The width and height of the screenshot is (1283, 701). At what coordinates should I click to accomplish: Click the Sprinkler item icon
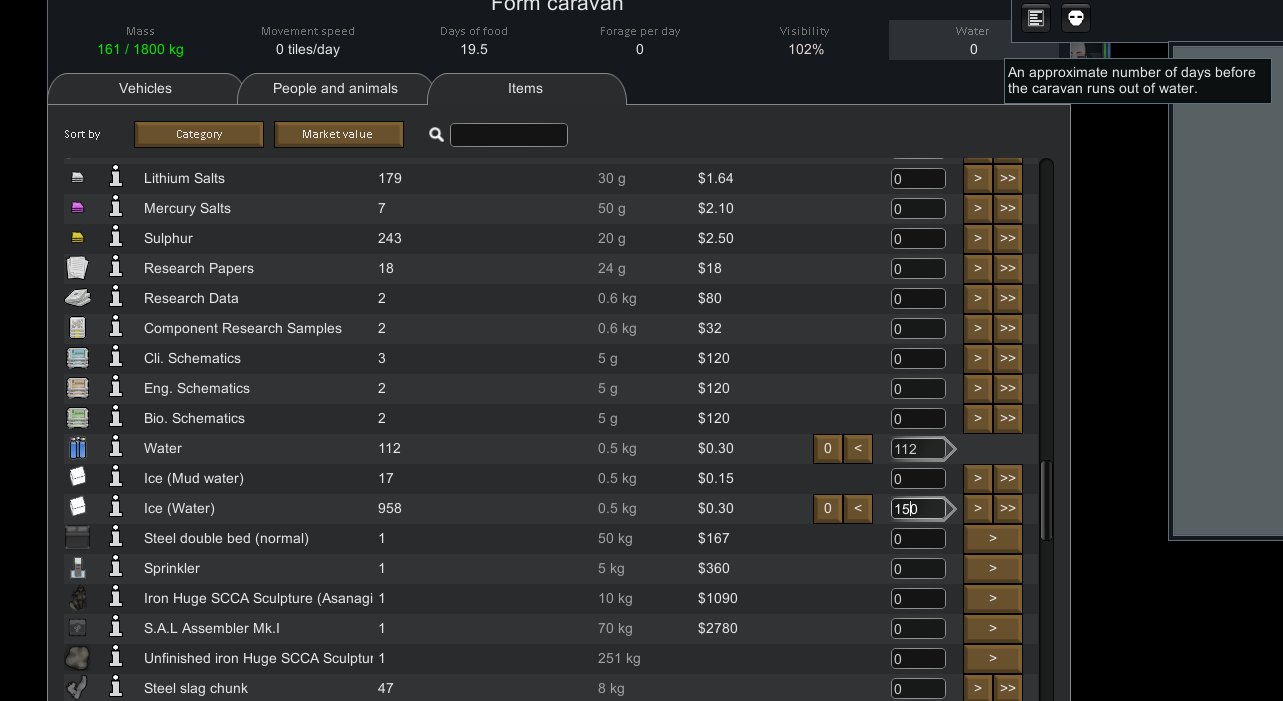tap(77, 568)
